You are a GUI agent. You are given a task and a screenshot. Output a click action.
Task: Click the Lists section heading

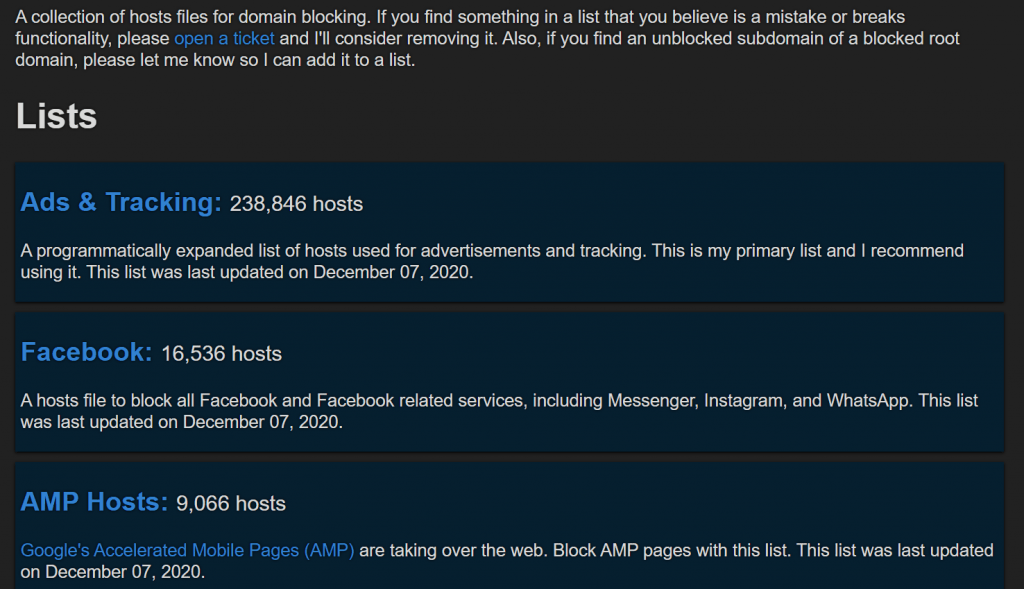56,116
